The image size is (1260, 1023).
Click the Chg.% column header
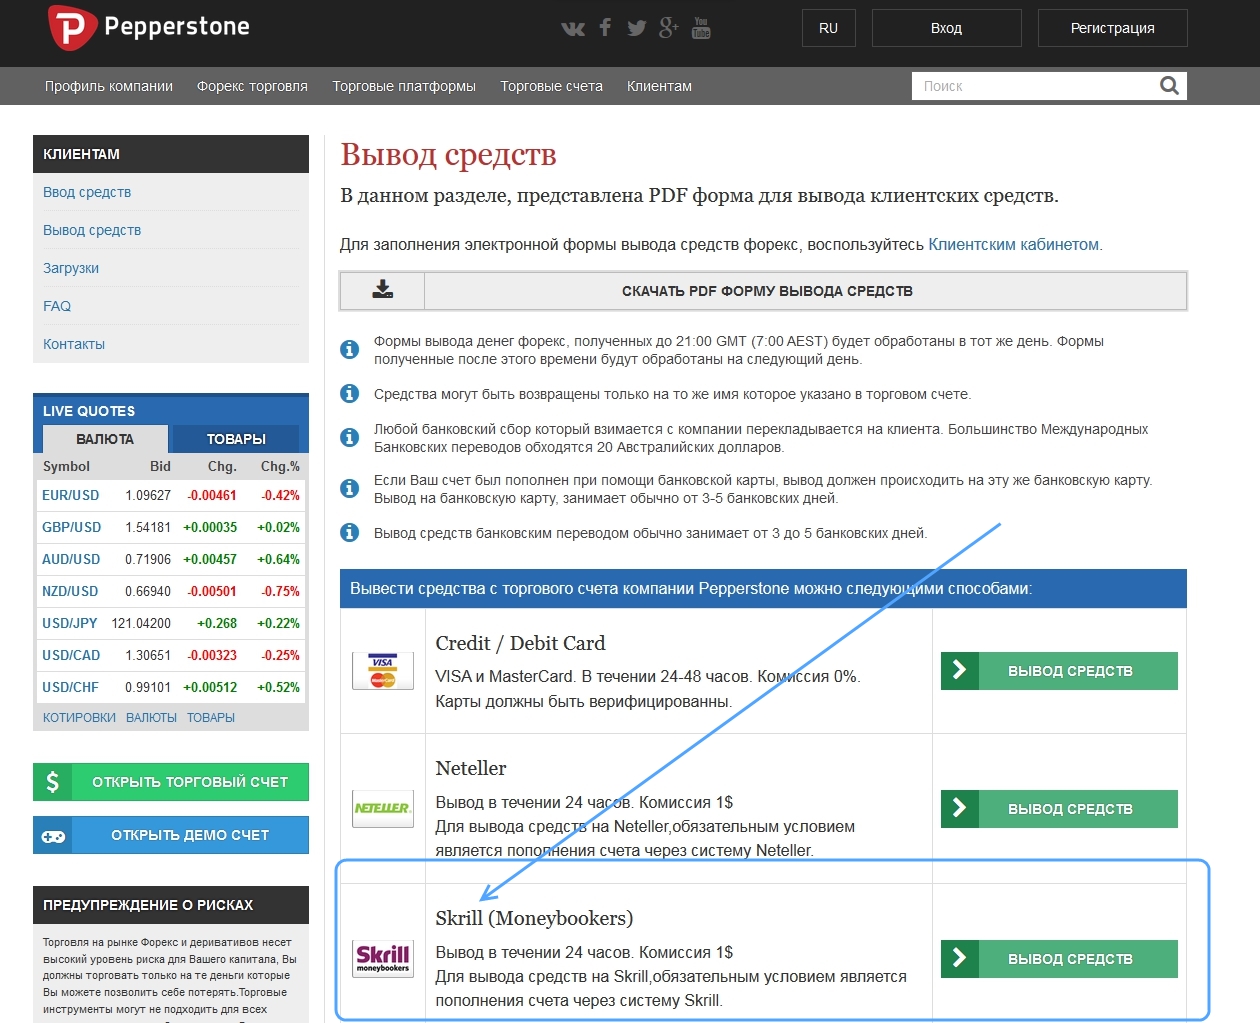(280, 466)
